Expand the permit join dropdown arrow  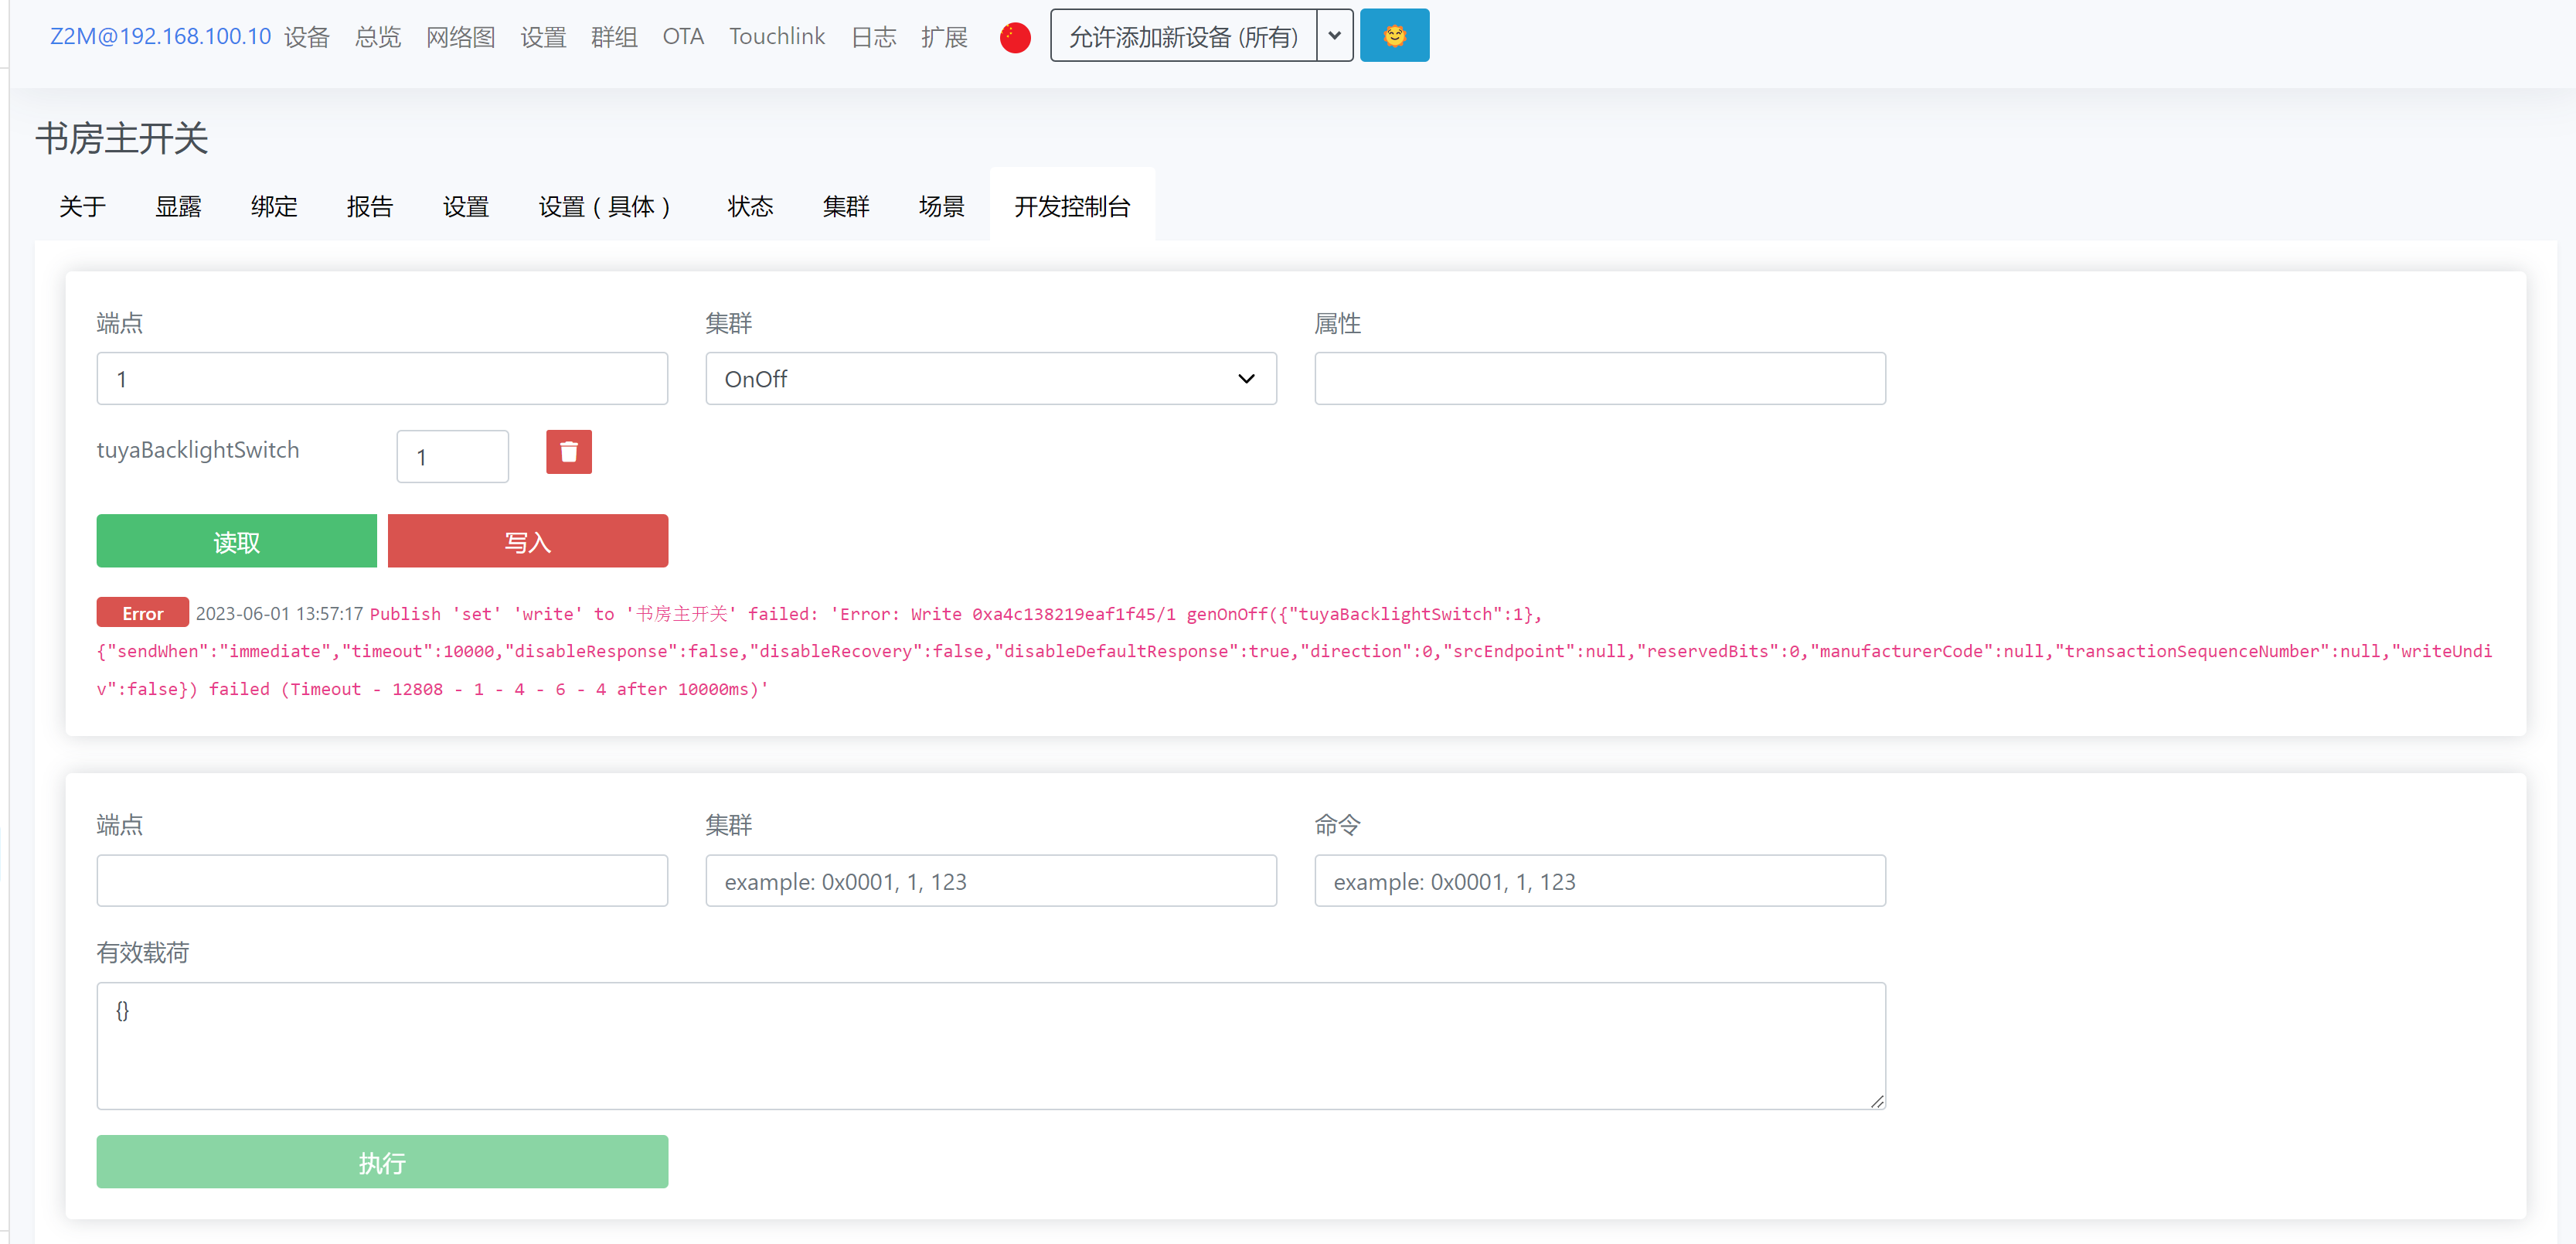click(1334, 36)
